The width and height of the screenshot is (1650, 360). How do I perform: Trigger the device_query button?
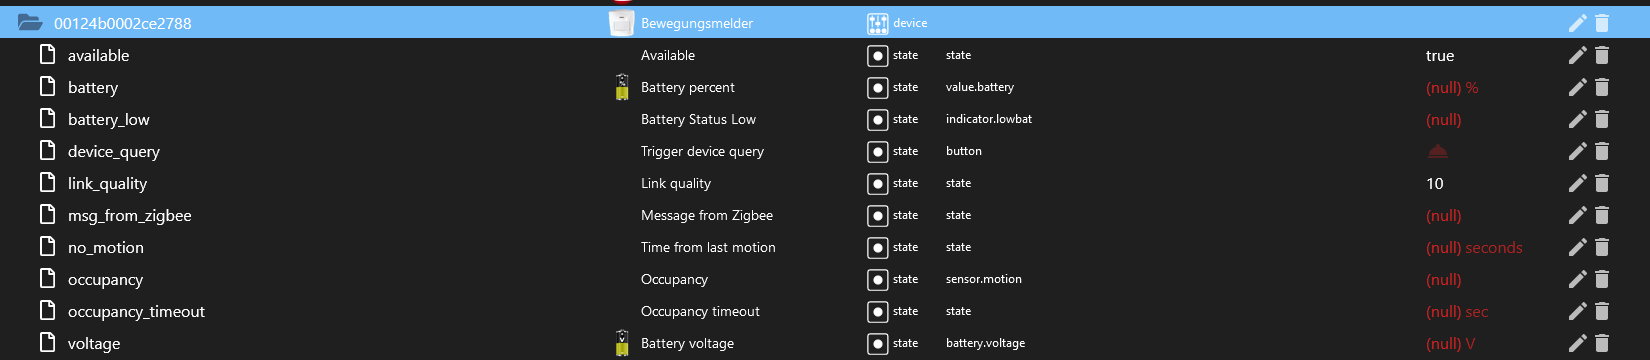click(x=1437, y=151)
